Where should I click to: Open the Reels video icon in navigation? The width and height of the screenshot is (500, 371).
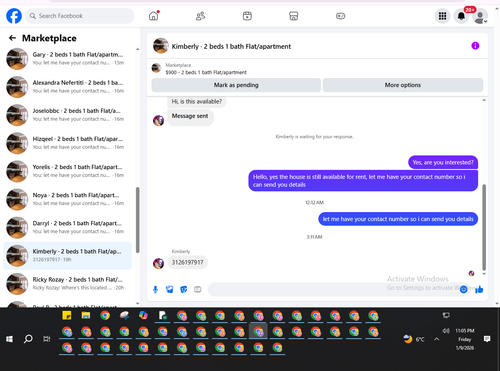coord(247,16)
